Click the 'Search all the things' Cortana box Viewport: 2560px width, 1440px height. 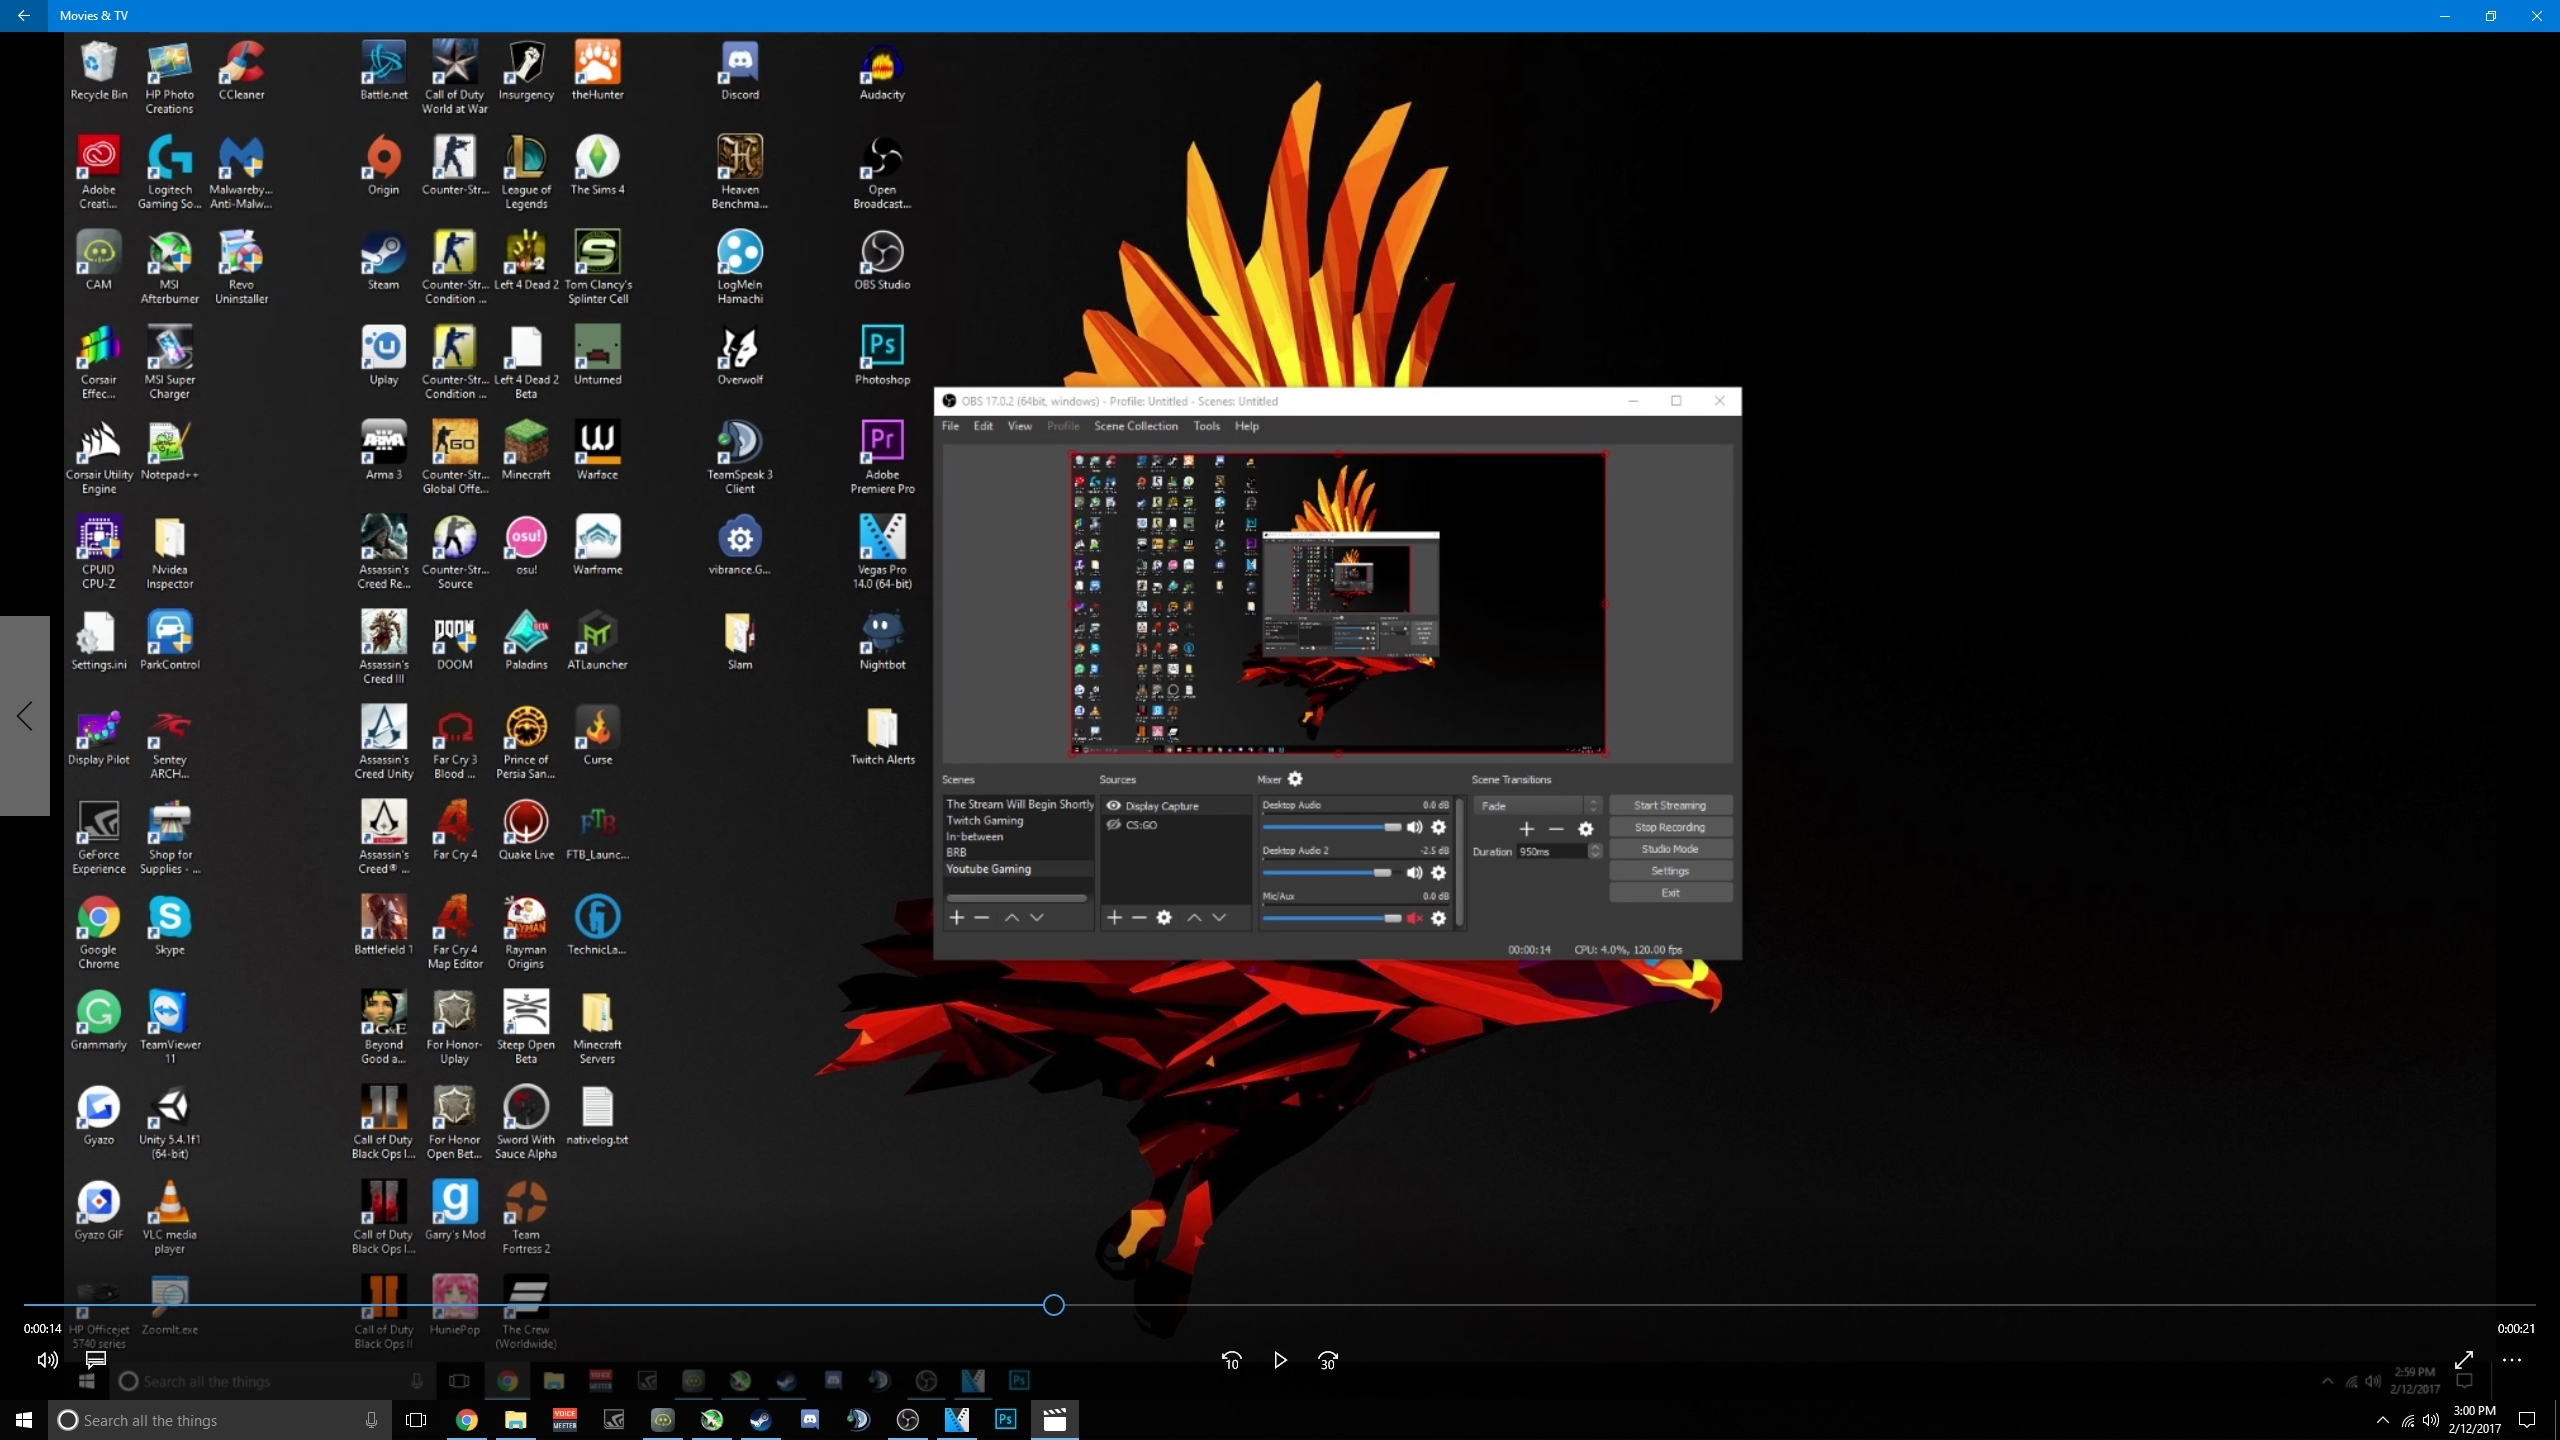[x=200, y=1420]
